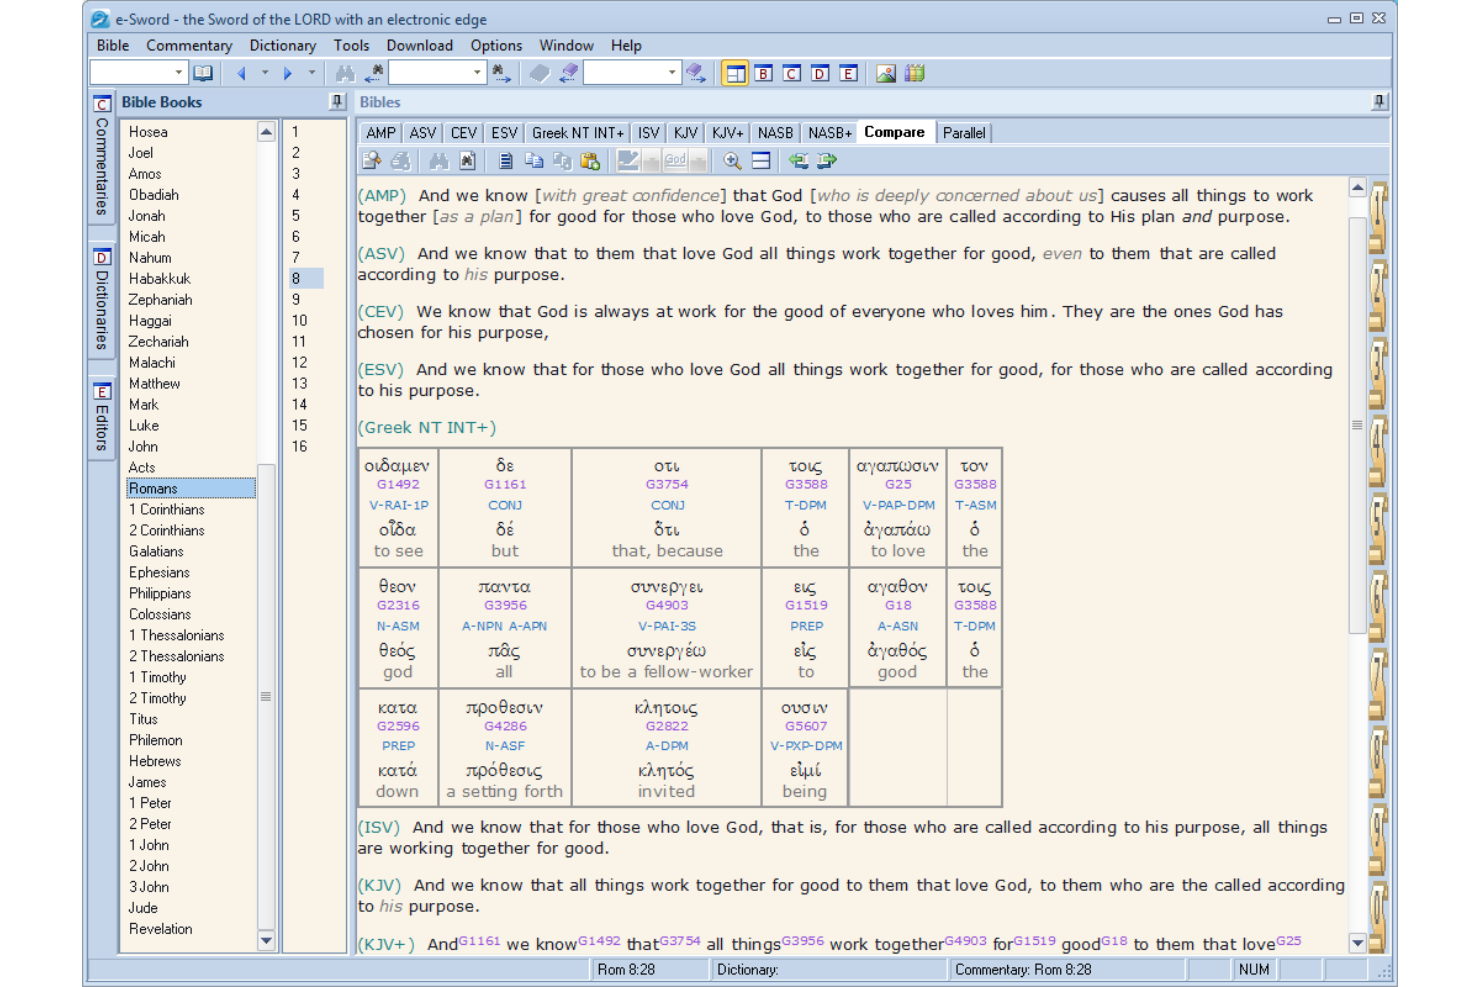Click bookmark ribbon number 1
The width and height of the screenshot is (1480, 987).
(x=1378, y=218)
